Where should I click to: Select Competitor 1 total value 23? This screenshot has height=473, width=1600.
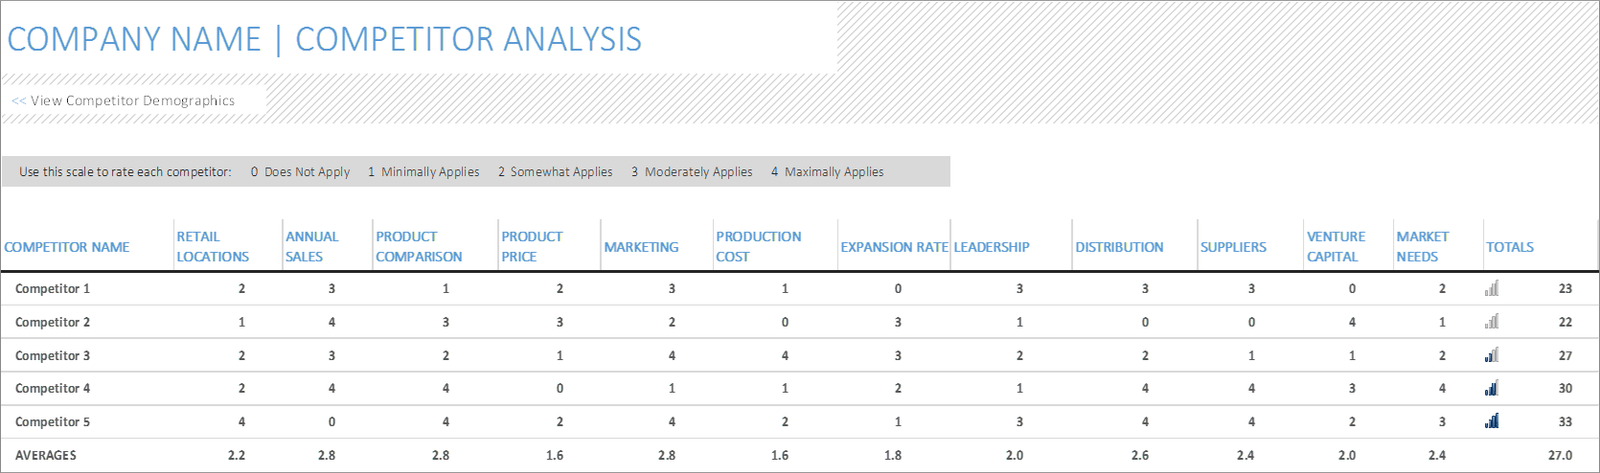coord(1565,288)
